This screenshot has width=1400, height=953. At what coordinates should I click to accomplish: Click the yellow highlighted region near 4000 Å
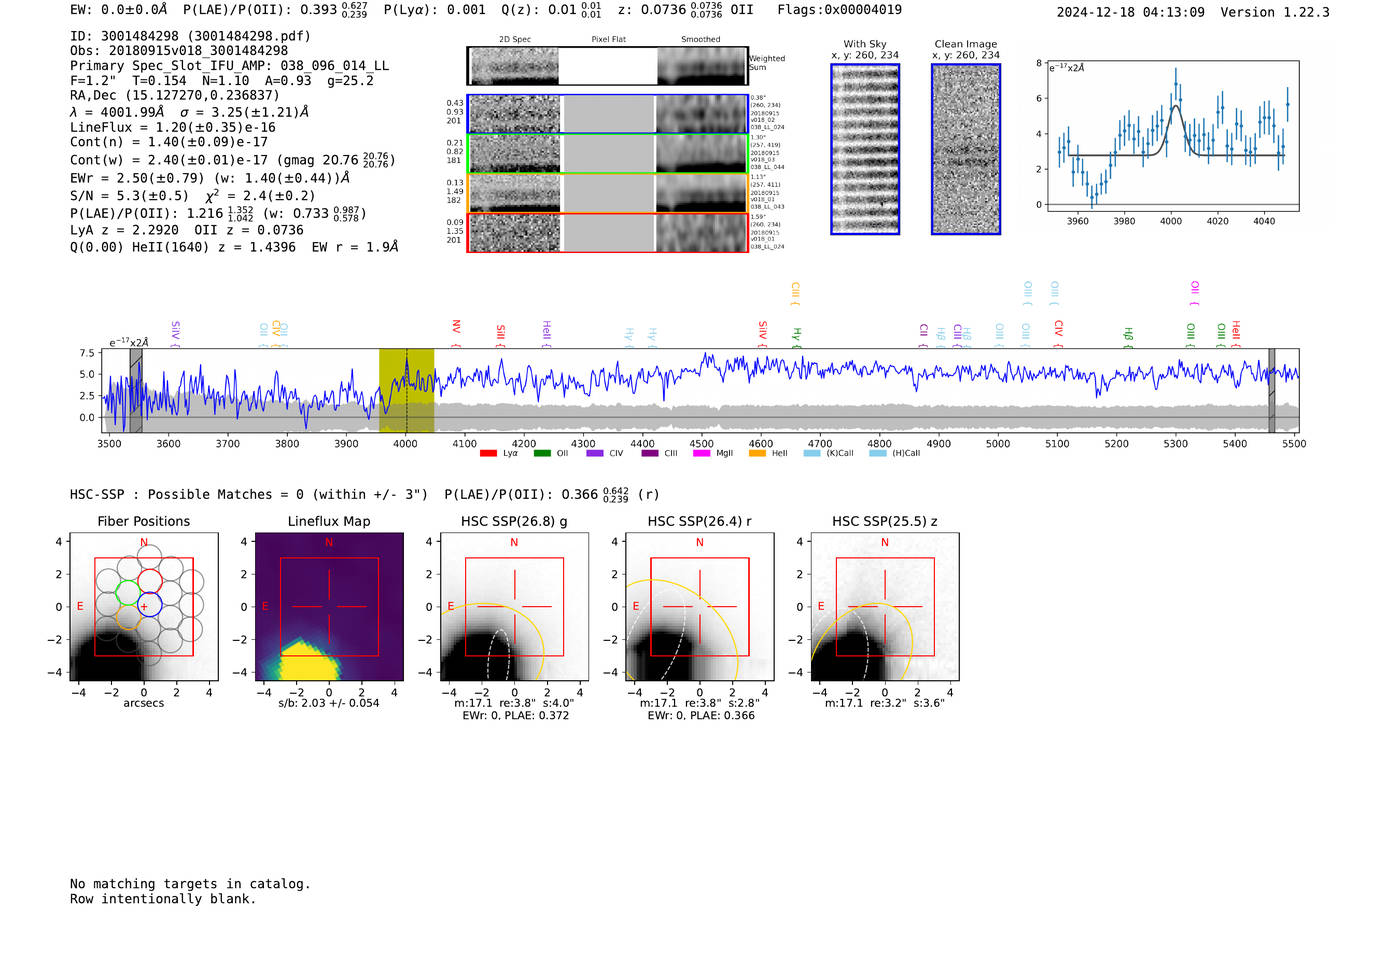pos(406,390)
